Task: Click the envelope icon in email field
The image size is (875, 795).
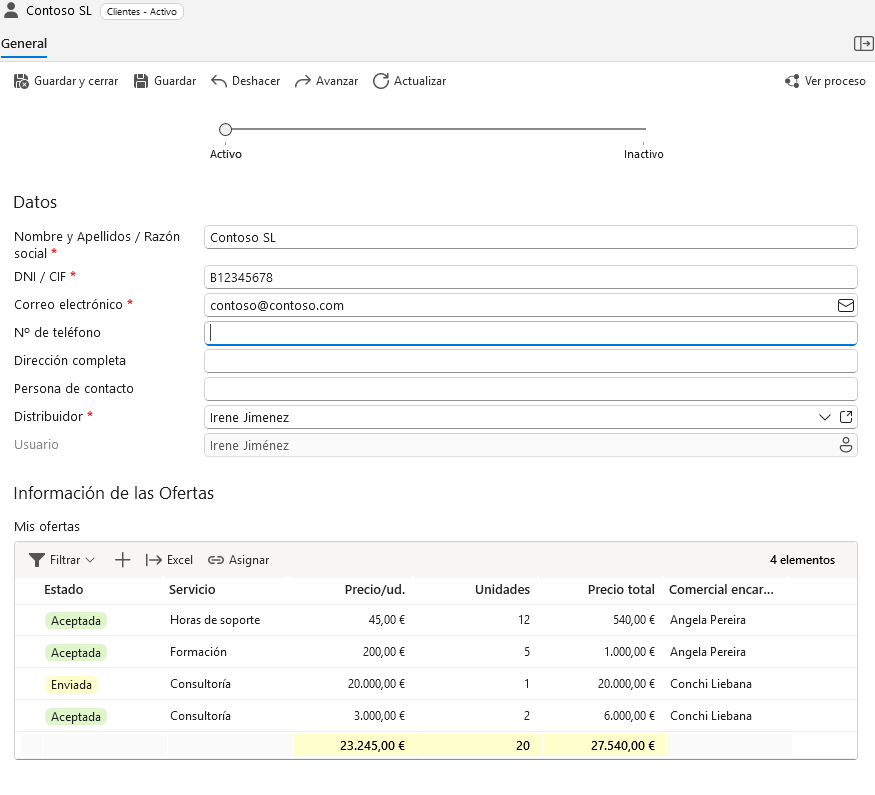Action: click(846, 305)
